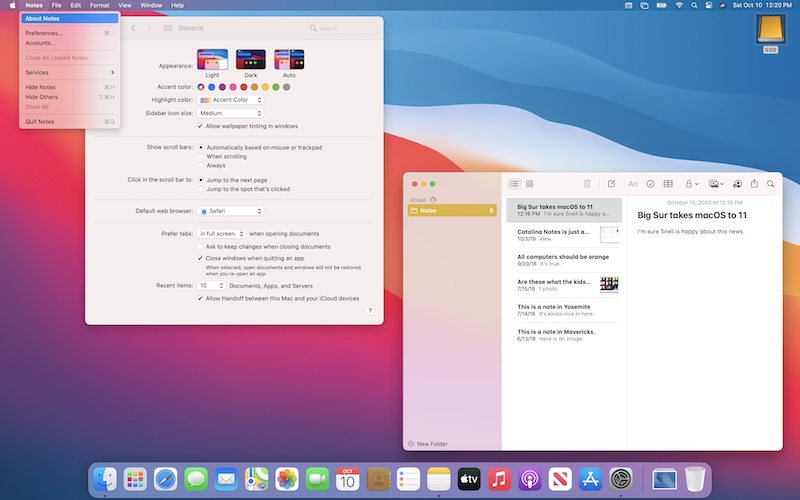Viewport: 800px width, 500px height.
Task: Choose the Dark appearance thumbnail
Action: (x=251, y=60)
